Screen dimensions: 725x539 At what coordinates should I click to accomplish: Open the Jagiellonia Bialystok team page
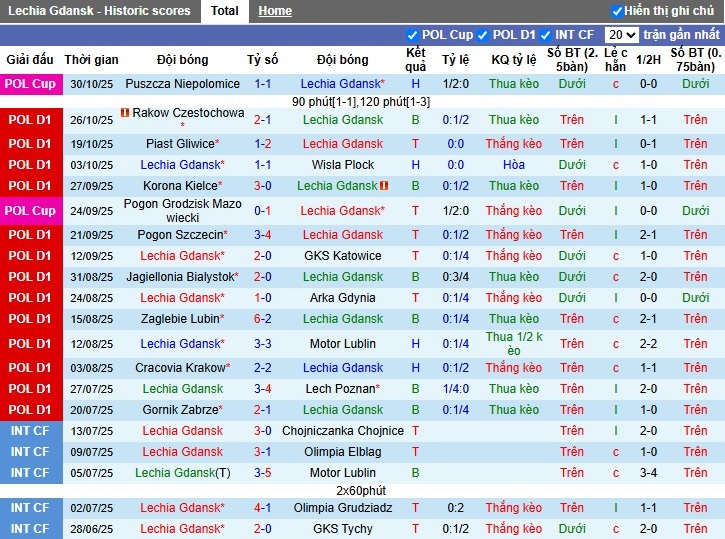click(181, 277)
